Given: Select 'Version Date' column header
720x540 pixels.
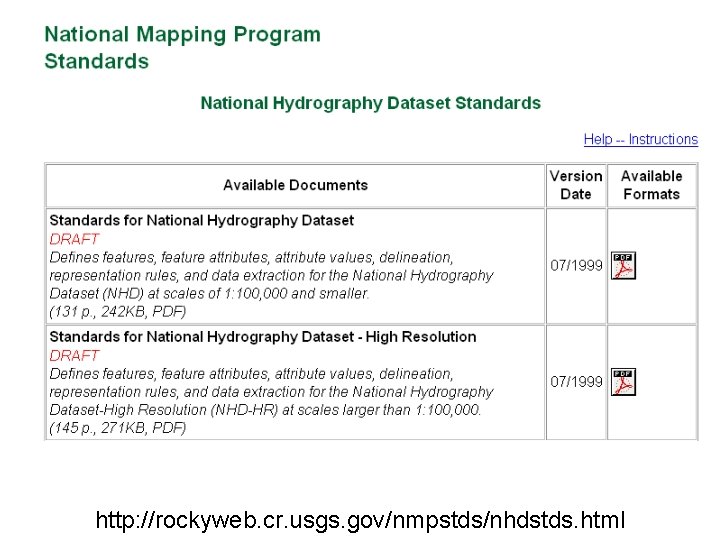Looking at the screenshot, I should click(x=576, y=185).
